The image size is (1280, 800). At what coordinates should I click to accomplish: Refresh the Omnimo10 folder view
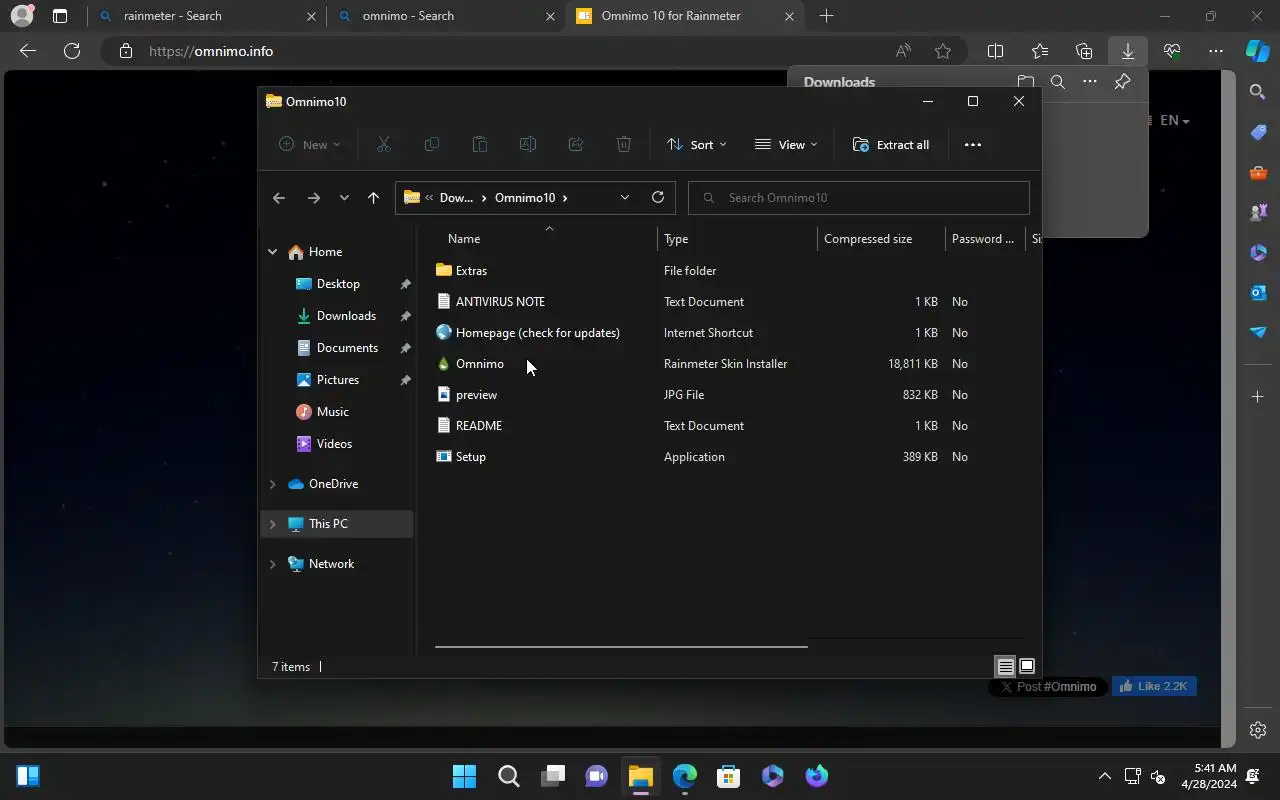(x=658, y=197)
